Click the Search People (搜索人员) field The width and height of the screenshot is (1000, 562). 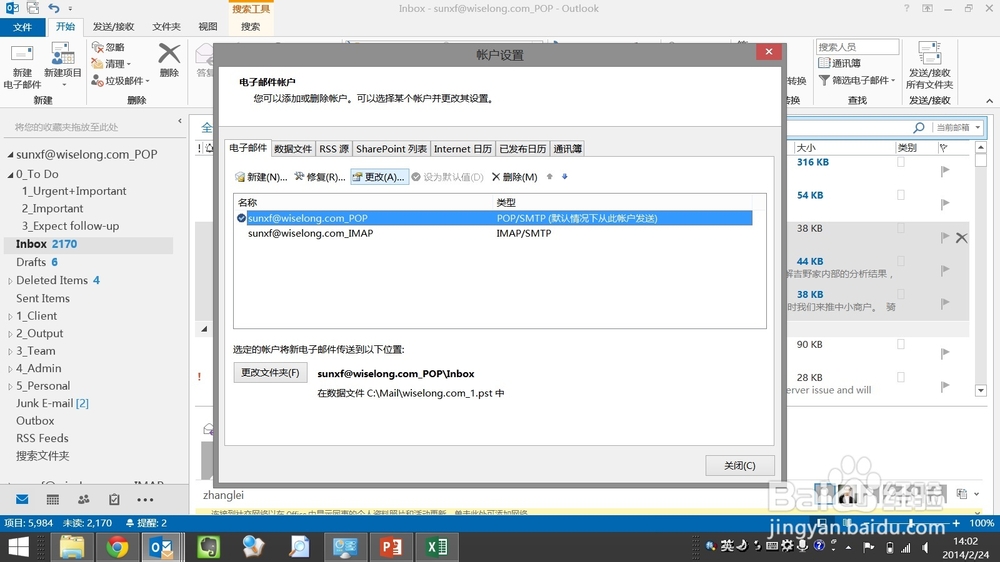[x=857, y=47]
